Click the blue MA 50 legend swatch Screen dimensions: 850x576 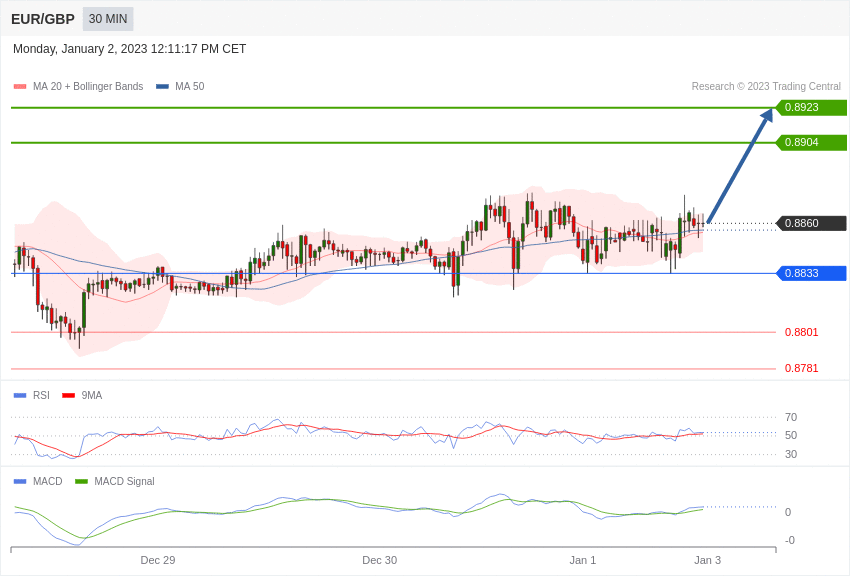(163, 87)
